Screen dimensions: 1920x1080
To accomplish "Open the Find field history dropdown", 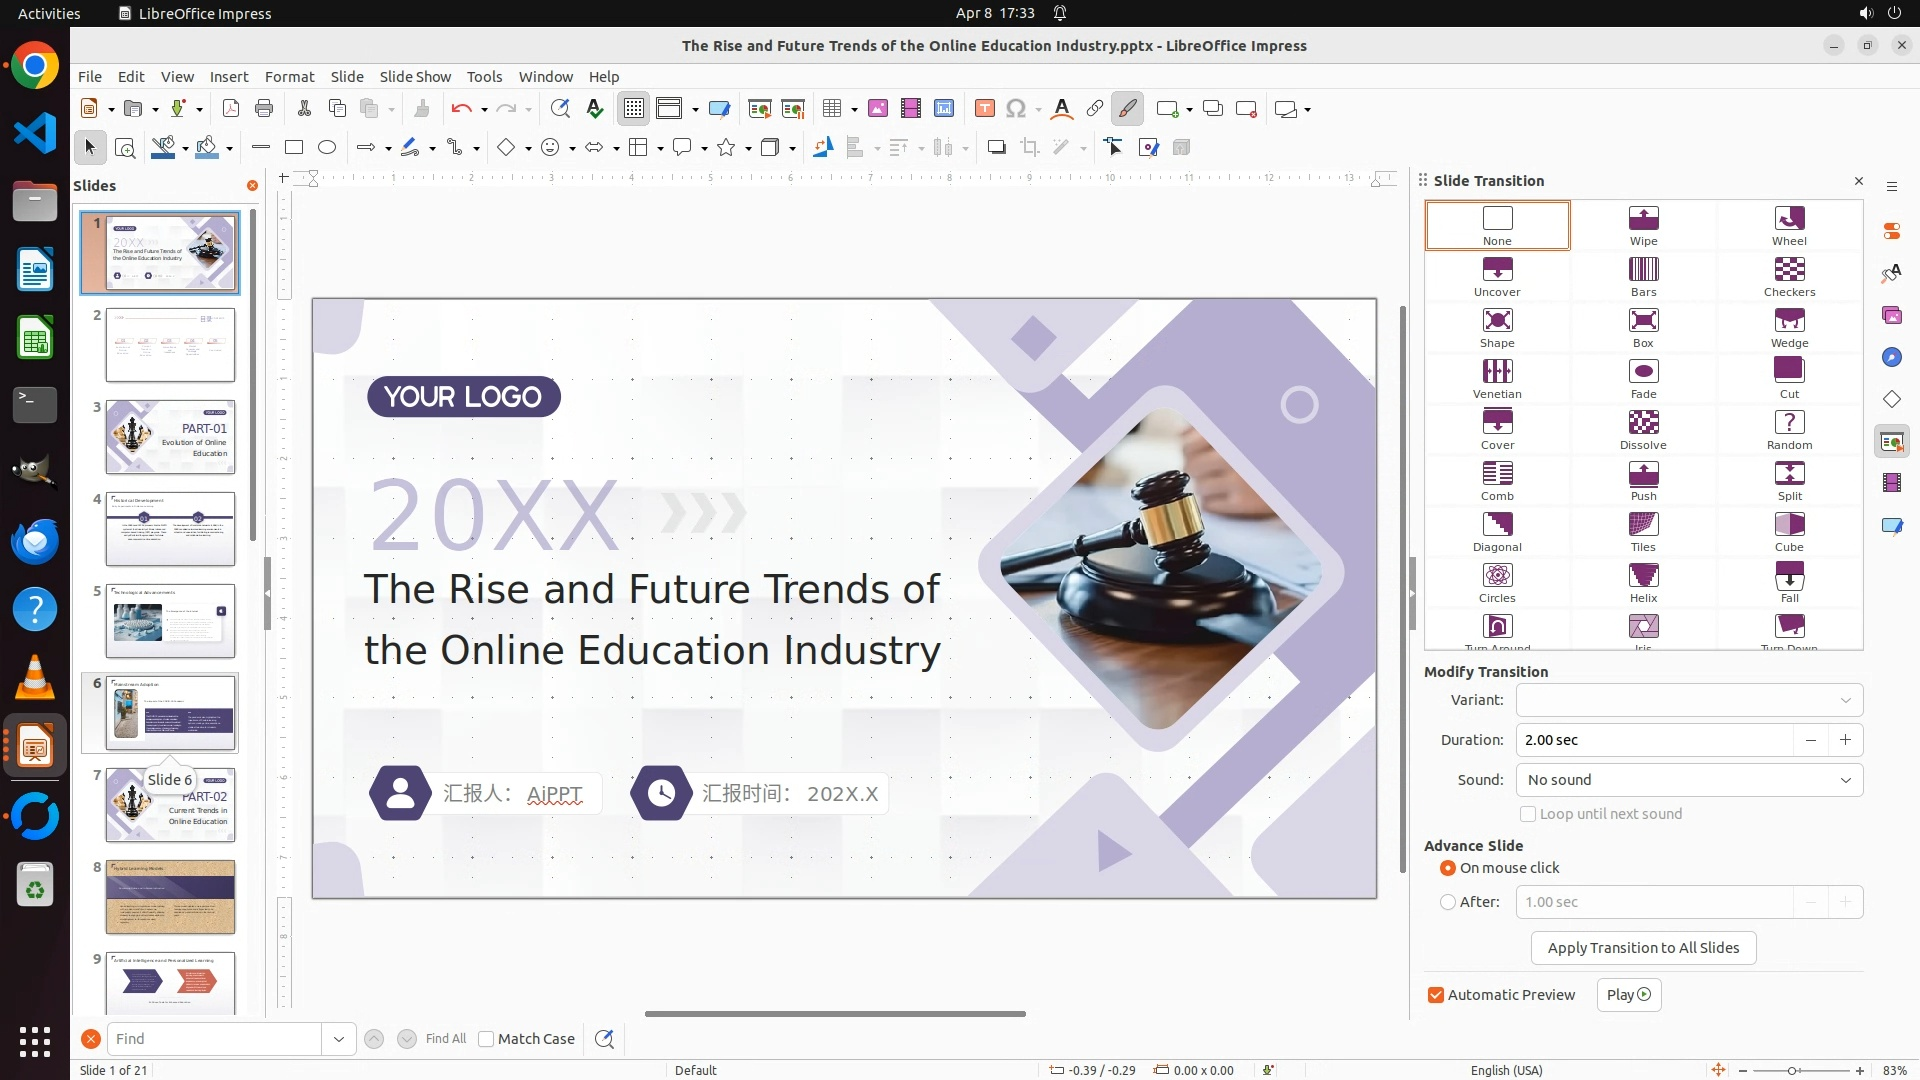I will tap(339, 1039).
